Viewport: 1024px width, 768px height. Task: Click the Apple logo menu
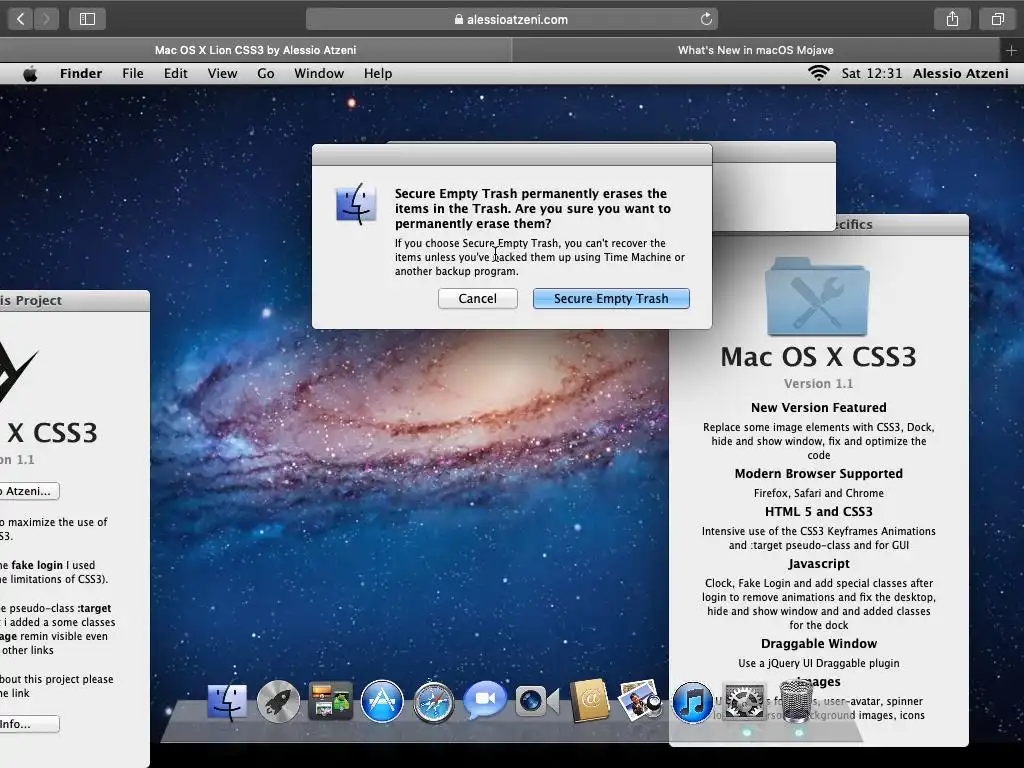click(30, 74)
